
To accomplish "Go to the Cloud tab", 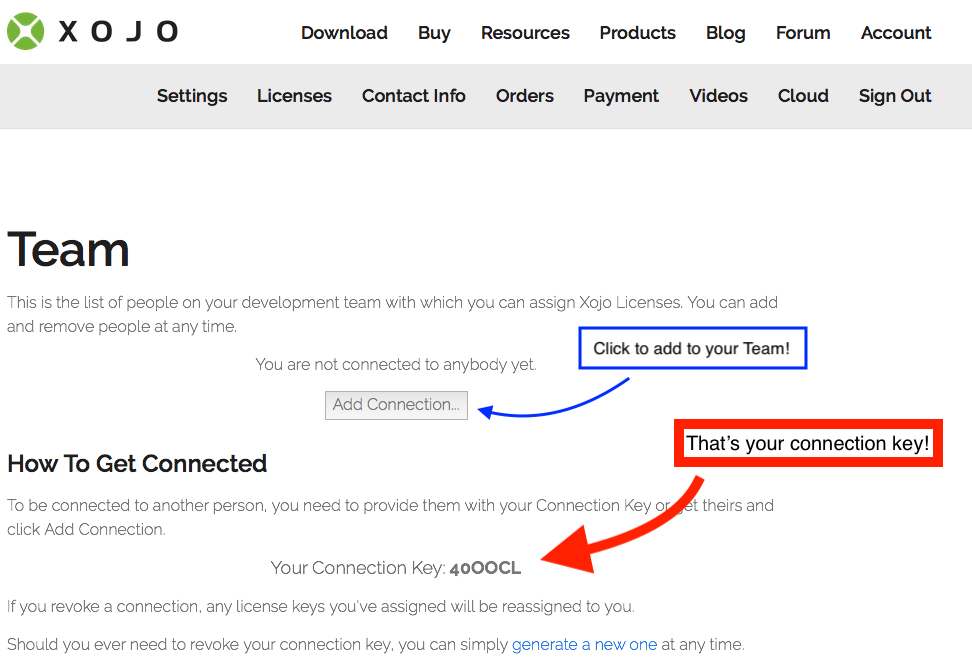I will pyautogui.click(x=802, y=96).
